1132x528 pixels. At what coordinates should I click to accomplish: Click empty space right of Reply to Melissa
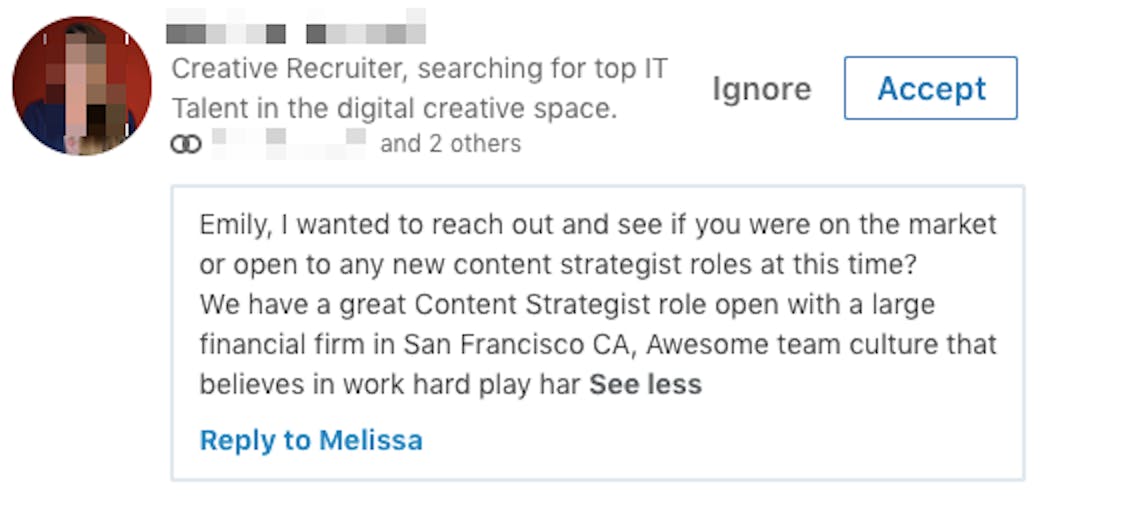tap(722, 441)
